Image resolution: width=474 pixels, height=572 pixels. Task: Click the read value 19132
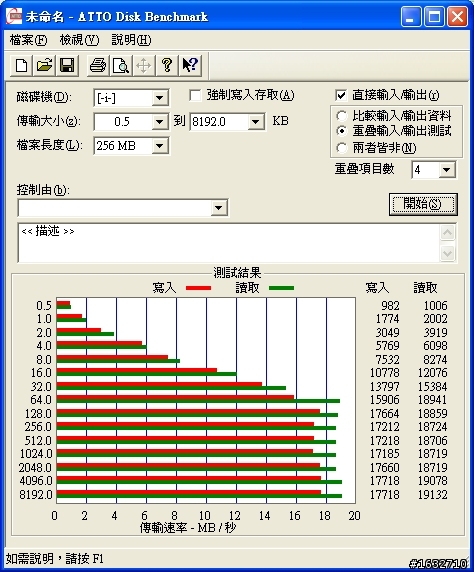click(x=432, y=495)
